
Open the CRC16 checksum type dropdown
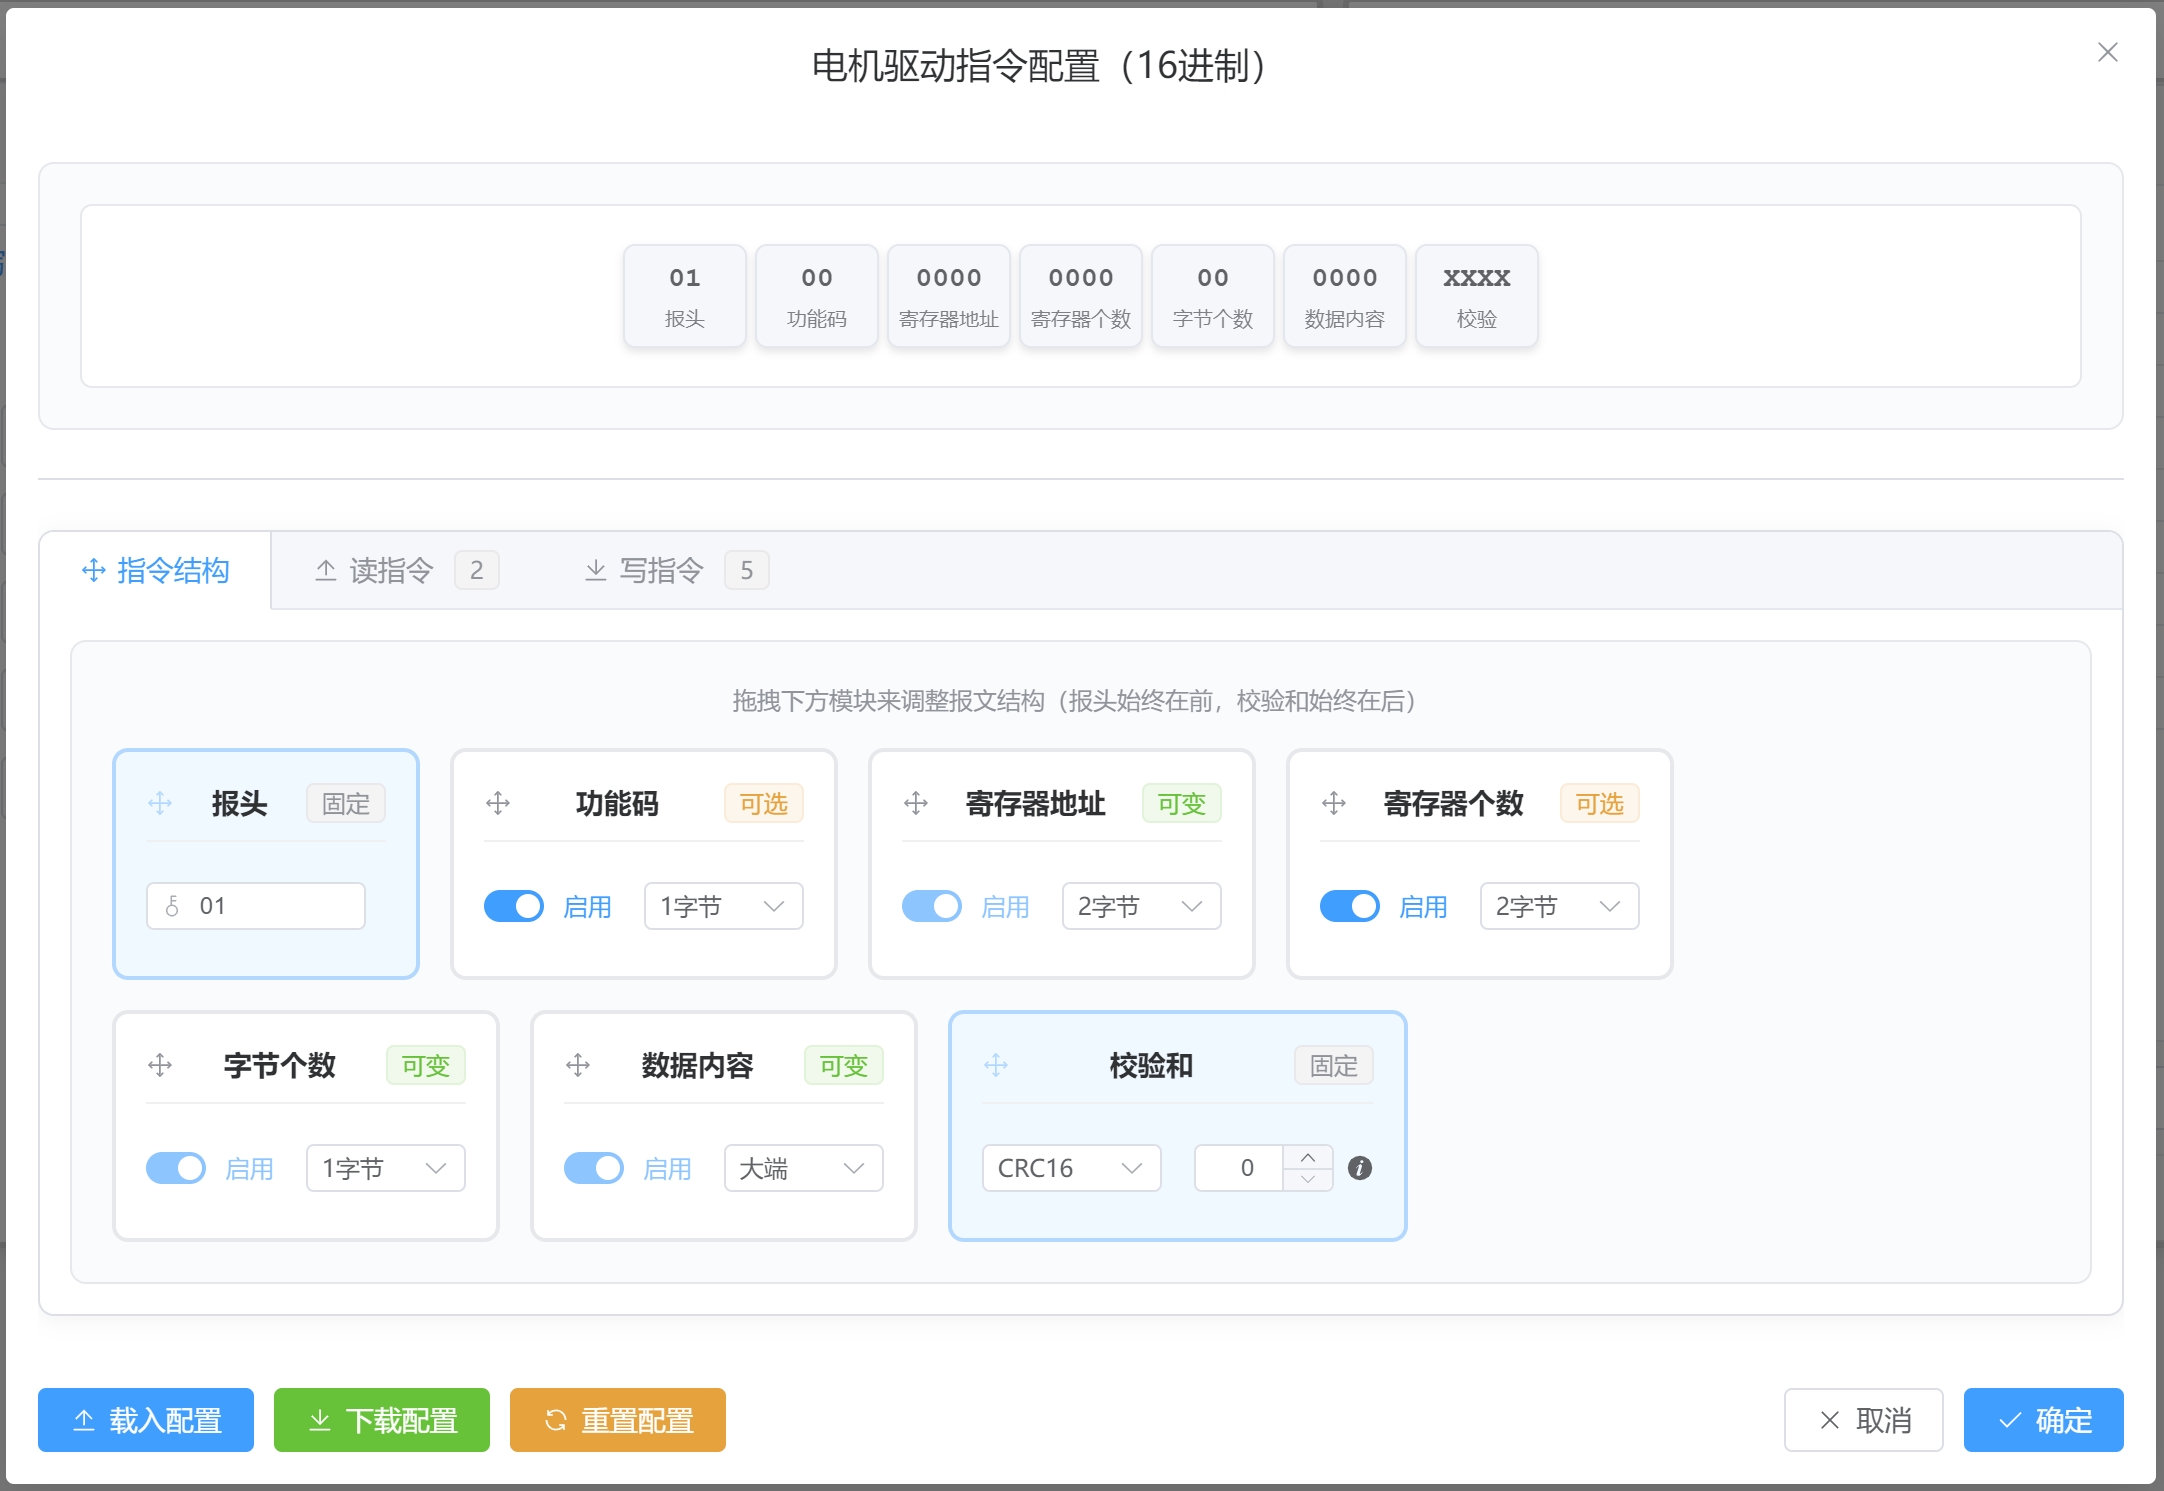tap(1071, 1168)
